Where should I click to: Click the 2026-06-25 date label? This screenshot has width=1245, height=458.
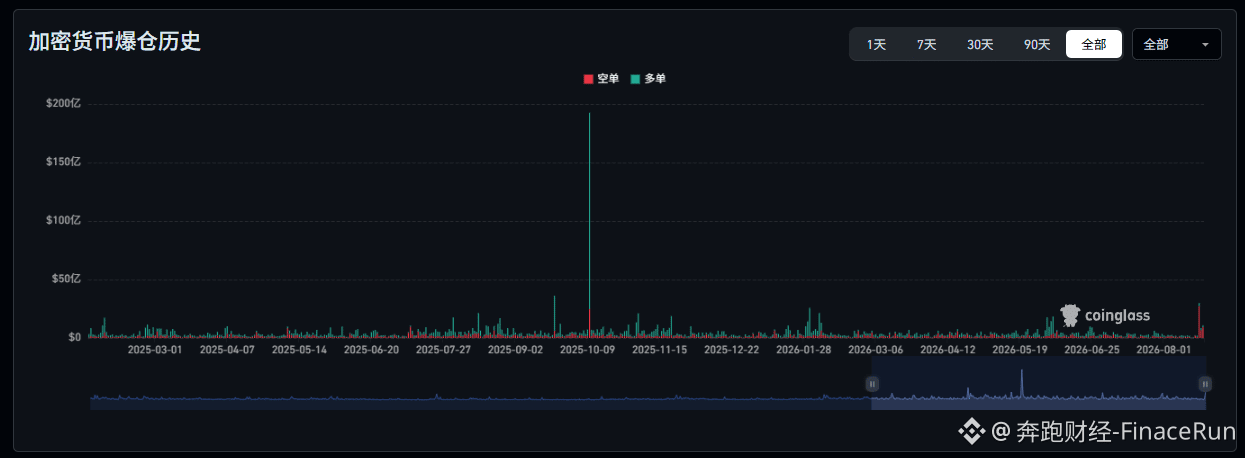point(1091,350)
